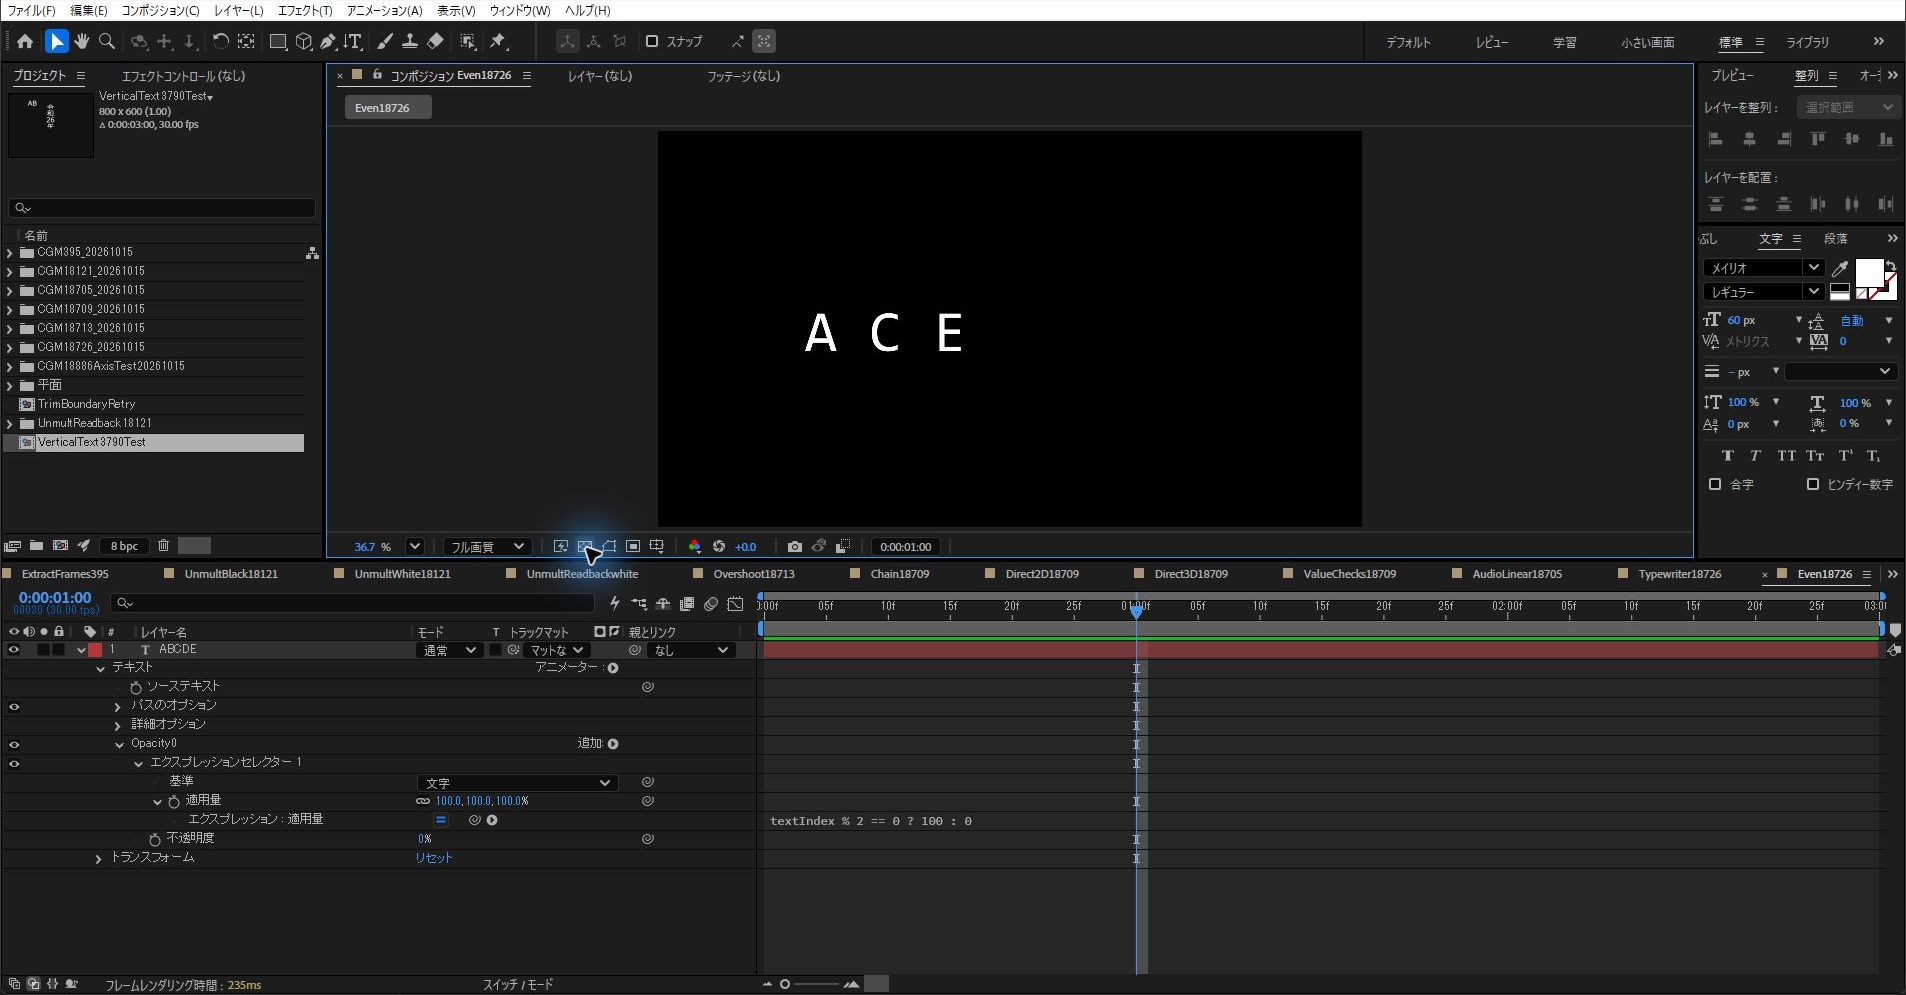This screenshot has width=1906, height=995.
Task: Click Faux Bold T button in Character panel
Action: (1727, 455)
